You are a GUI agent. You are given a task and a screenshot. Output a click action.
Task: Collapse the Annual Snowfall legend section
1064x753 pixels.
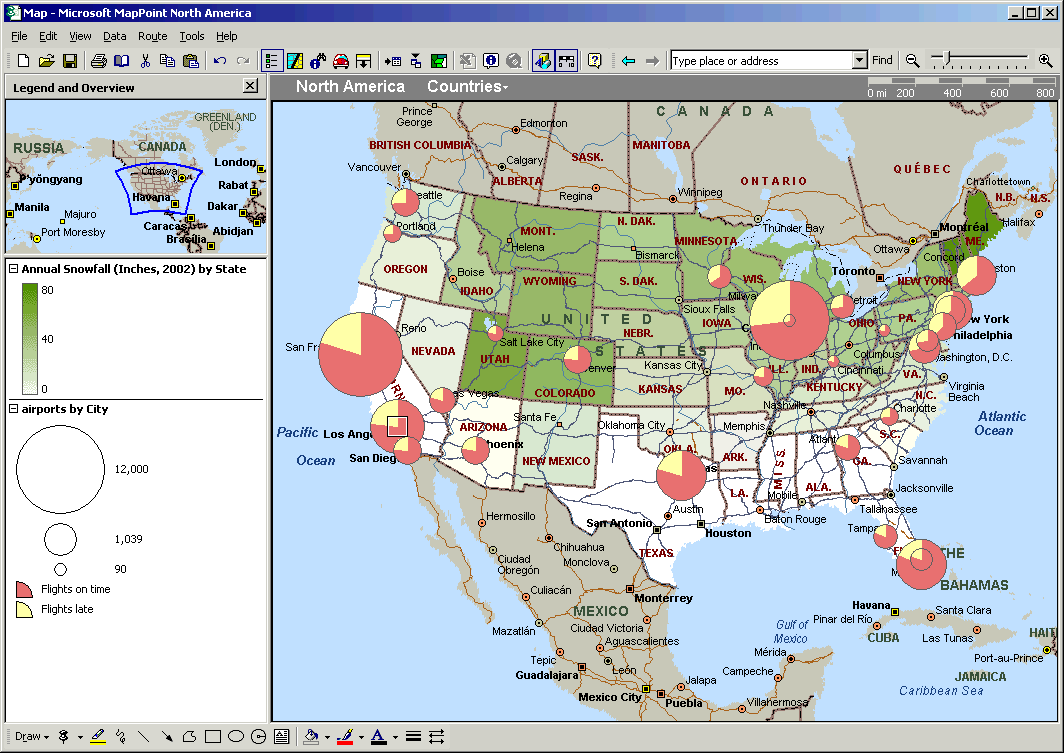[13, 269]
